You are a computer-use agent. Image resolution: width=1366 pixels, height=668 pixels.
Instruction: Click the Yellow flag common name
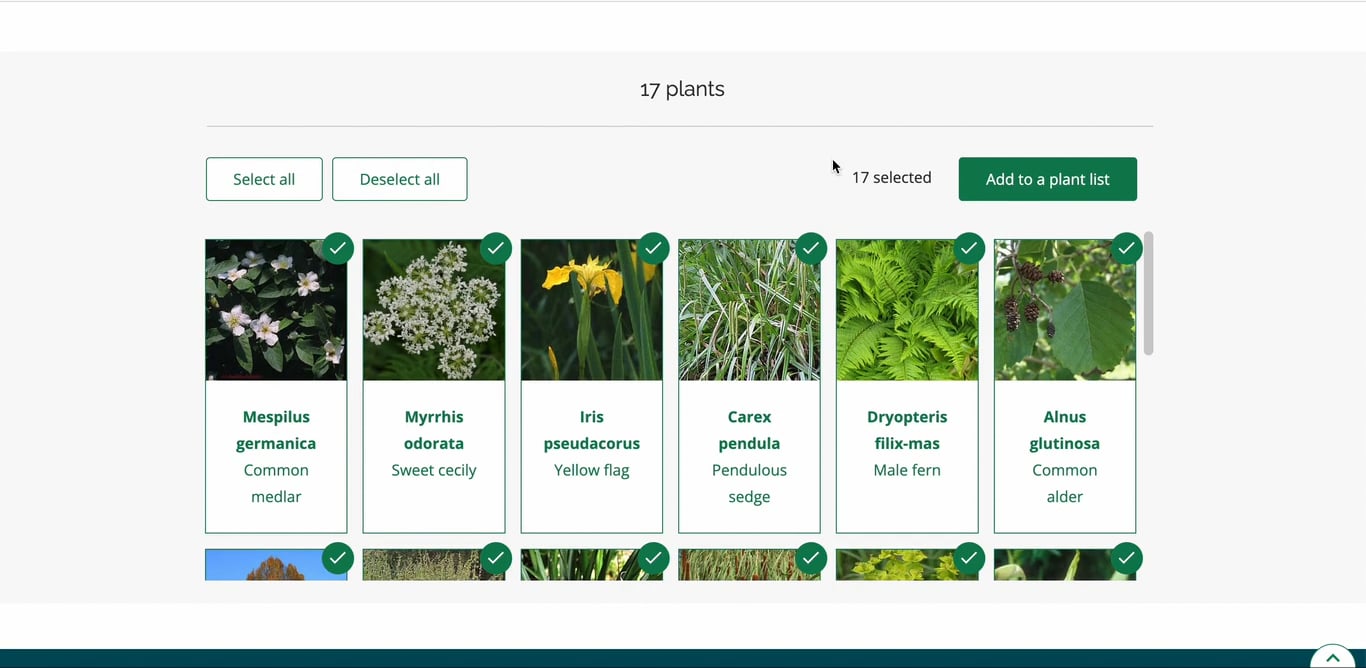[x=592, y=470]
